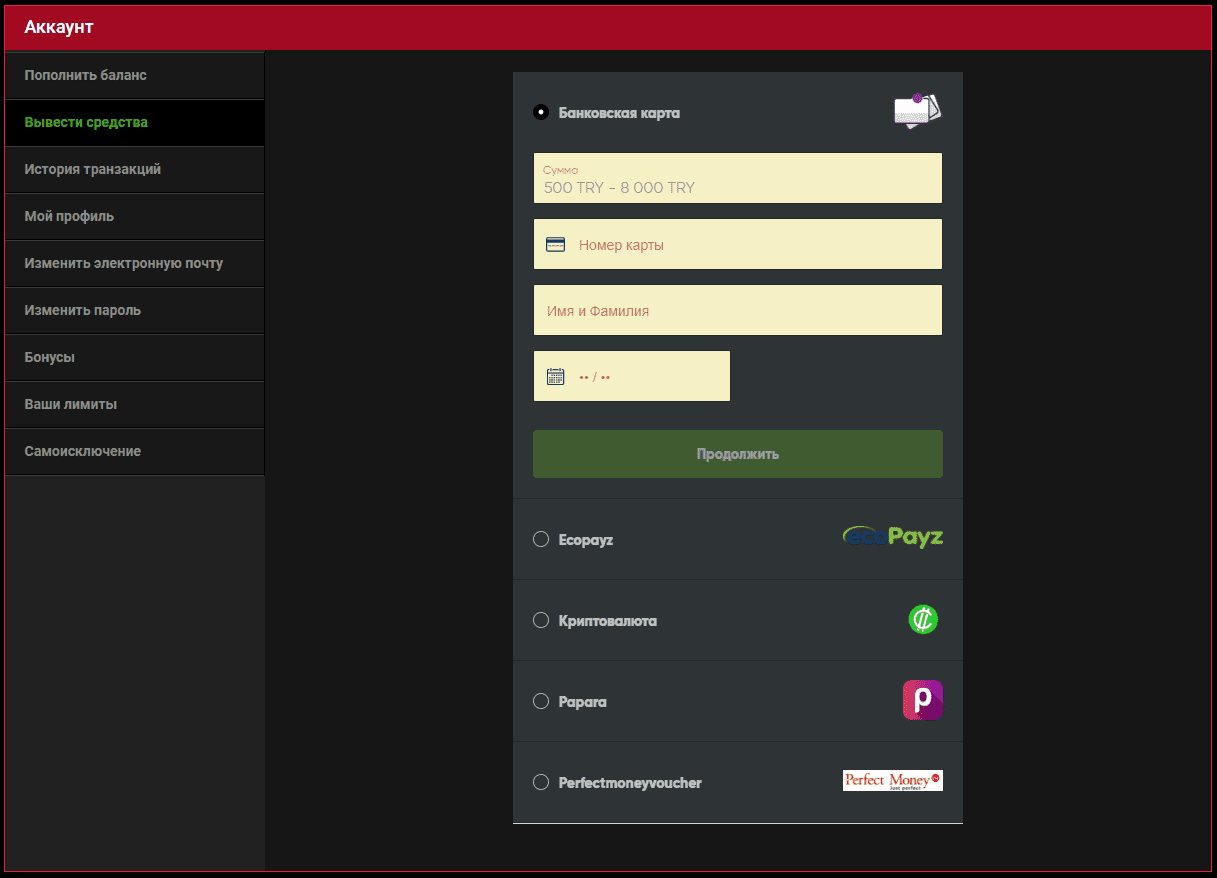Click the Имя и Фамилия input field
The height and width of the screenshot is (878, 1217).
click(x=737, y=311)
